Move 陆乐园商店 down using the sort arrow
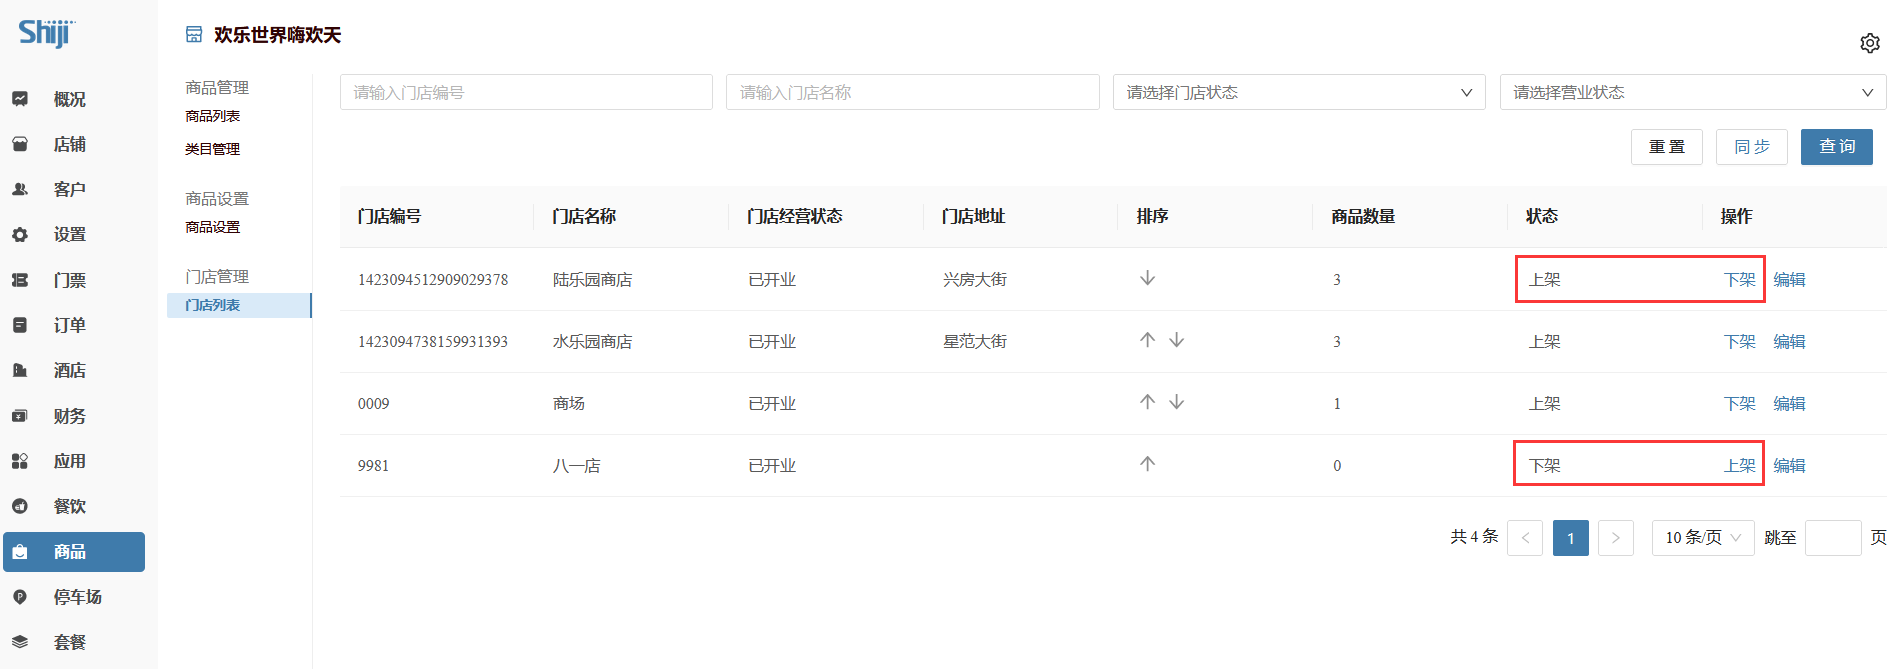The image size is (1893, 669). coord(1147,278)
